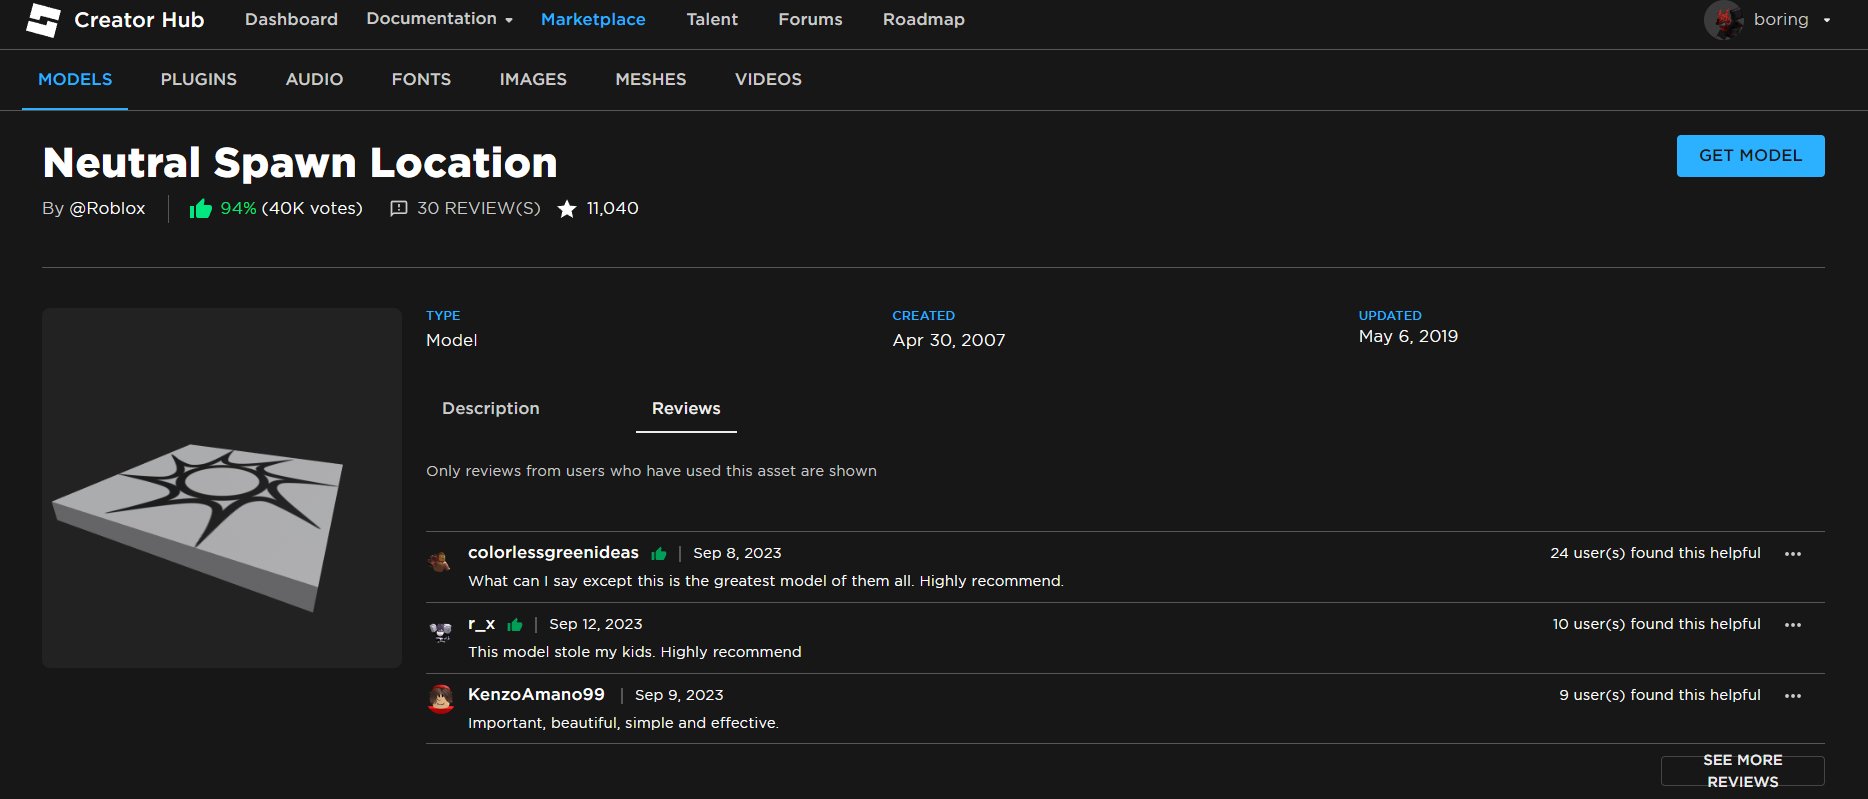Visit the Forums link
Image resolution: width=1868 pixels, height=799 pixels.
(810, 19)
